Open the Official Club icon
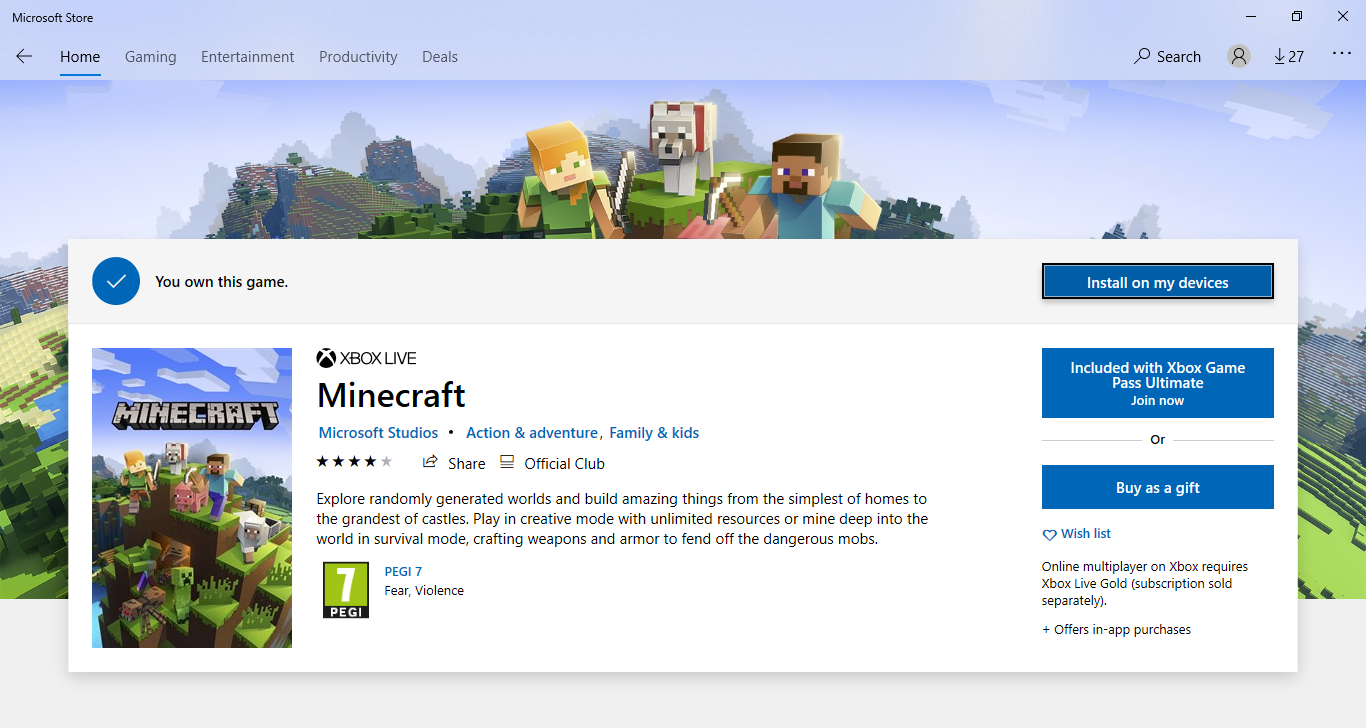Screen dimensions: 1366x728 click(507, 462)
